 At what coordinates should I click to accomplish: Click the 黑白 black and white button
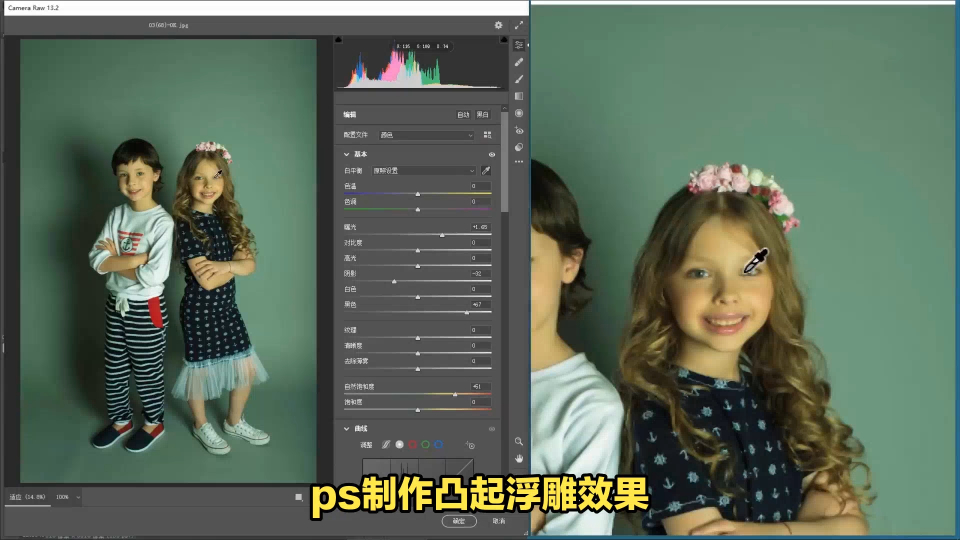(482, 115)
